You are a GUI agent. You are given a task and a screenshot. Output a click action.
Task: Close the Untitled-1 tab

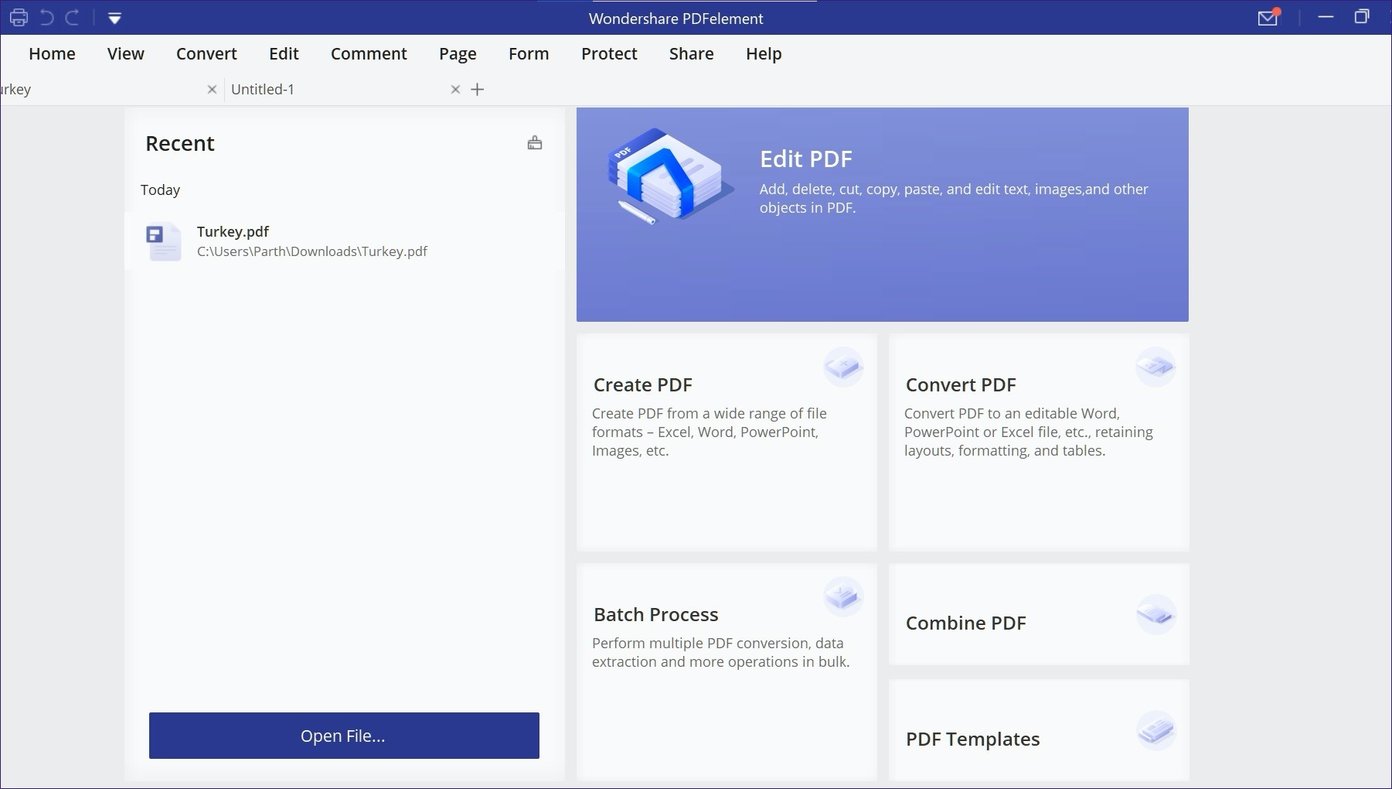point(455,89)
